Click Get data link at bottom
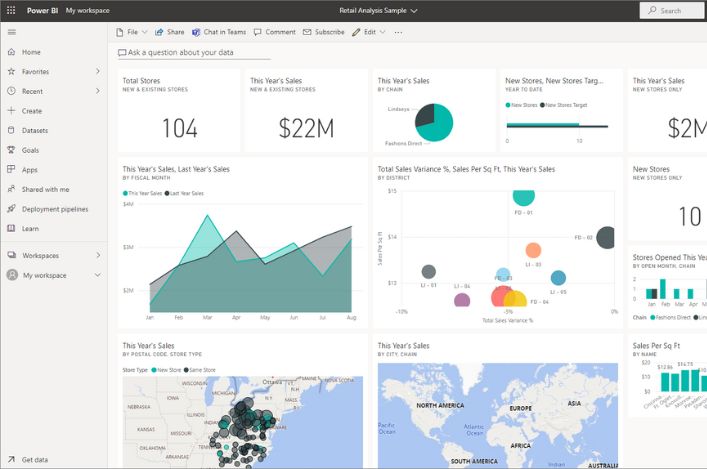The width and height of the screenshot is (707, 469). 35,460
